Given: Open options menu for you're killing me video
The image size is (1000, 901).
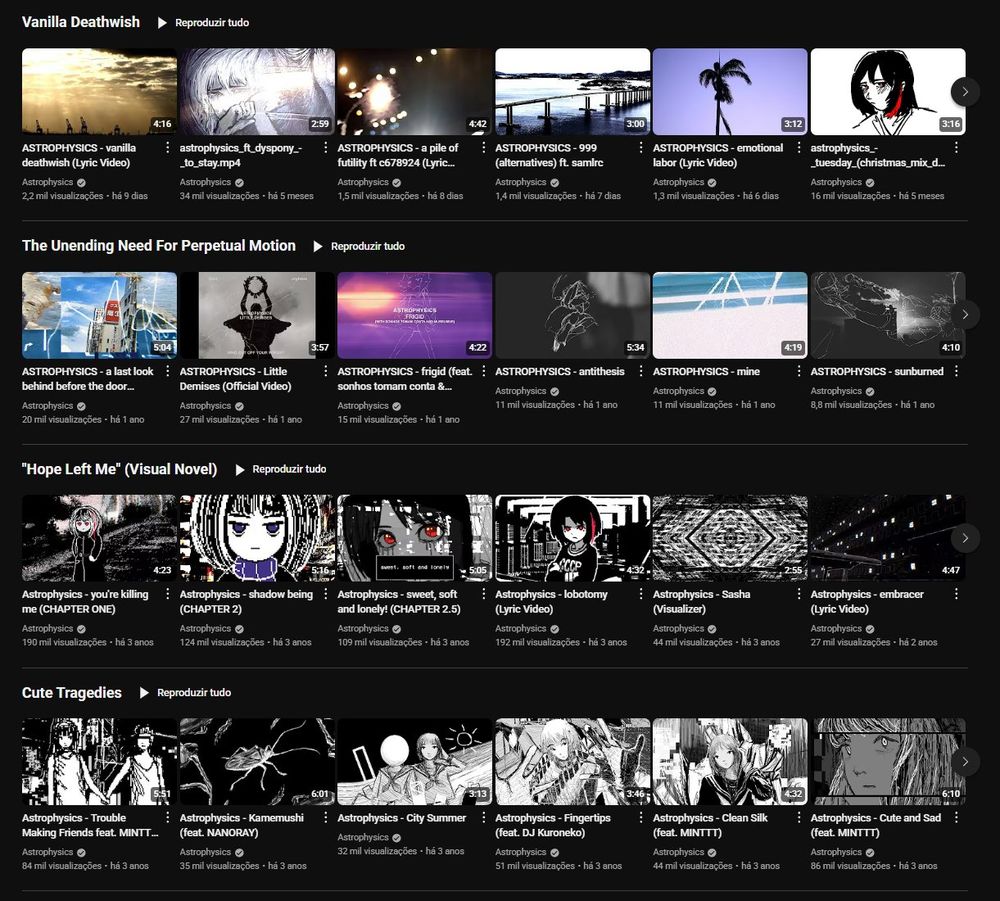Looking at the screenshot, I should click(168, 594).
